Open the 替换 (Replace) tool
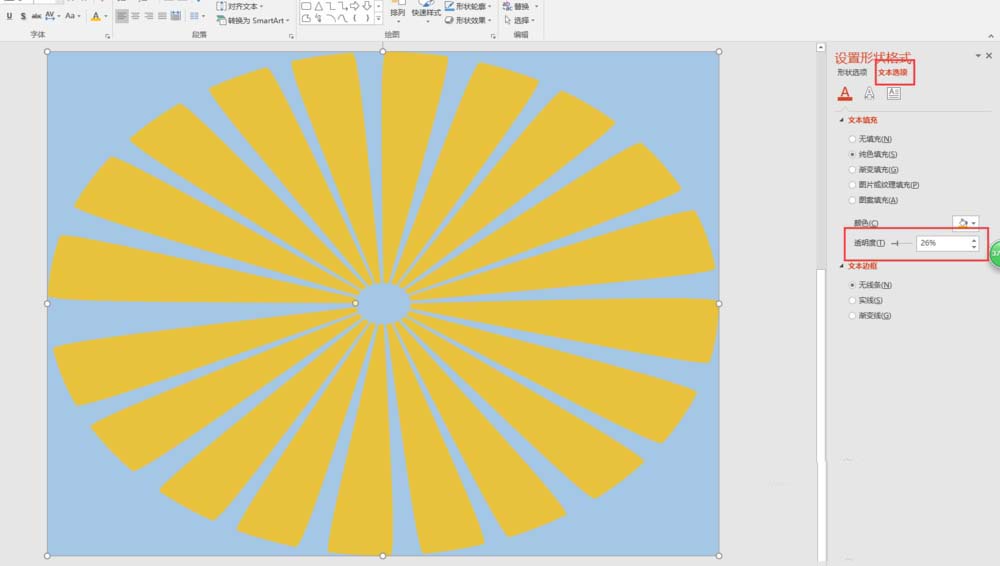This screenshot has width=1000, height=566. click(520, 6)
